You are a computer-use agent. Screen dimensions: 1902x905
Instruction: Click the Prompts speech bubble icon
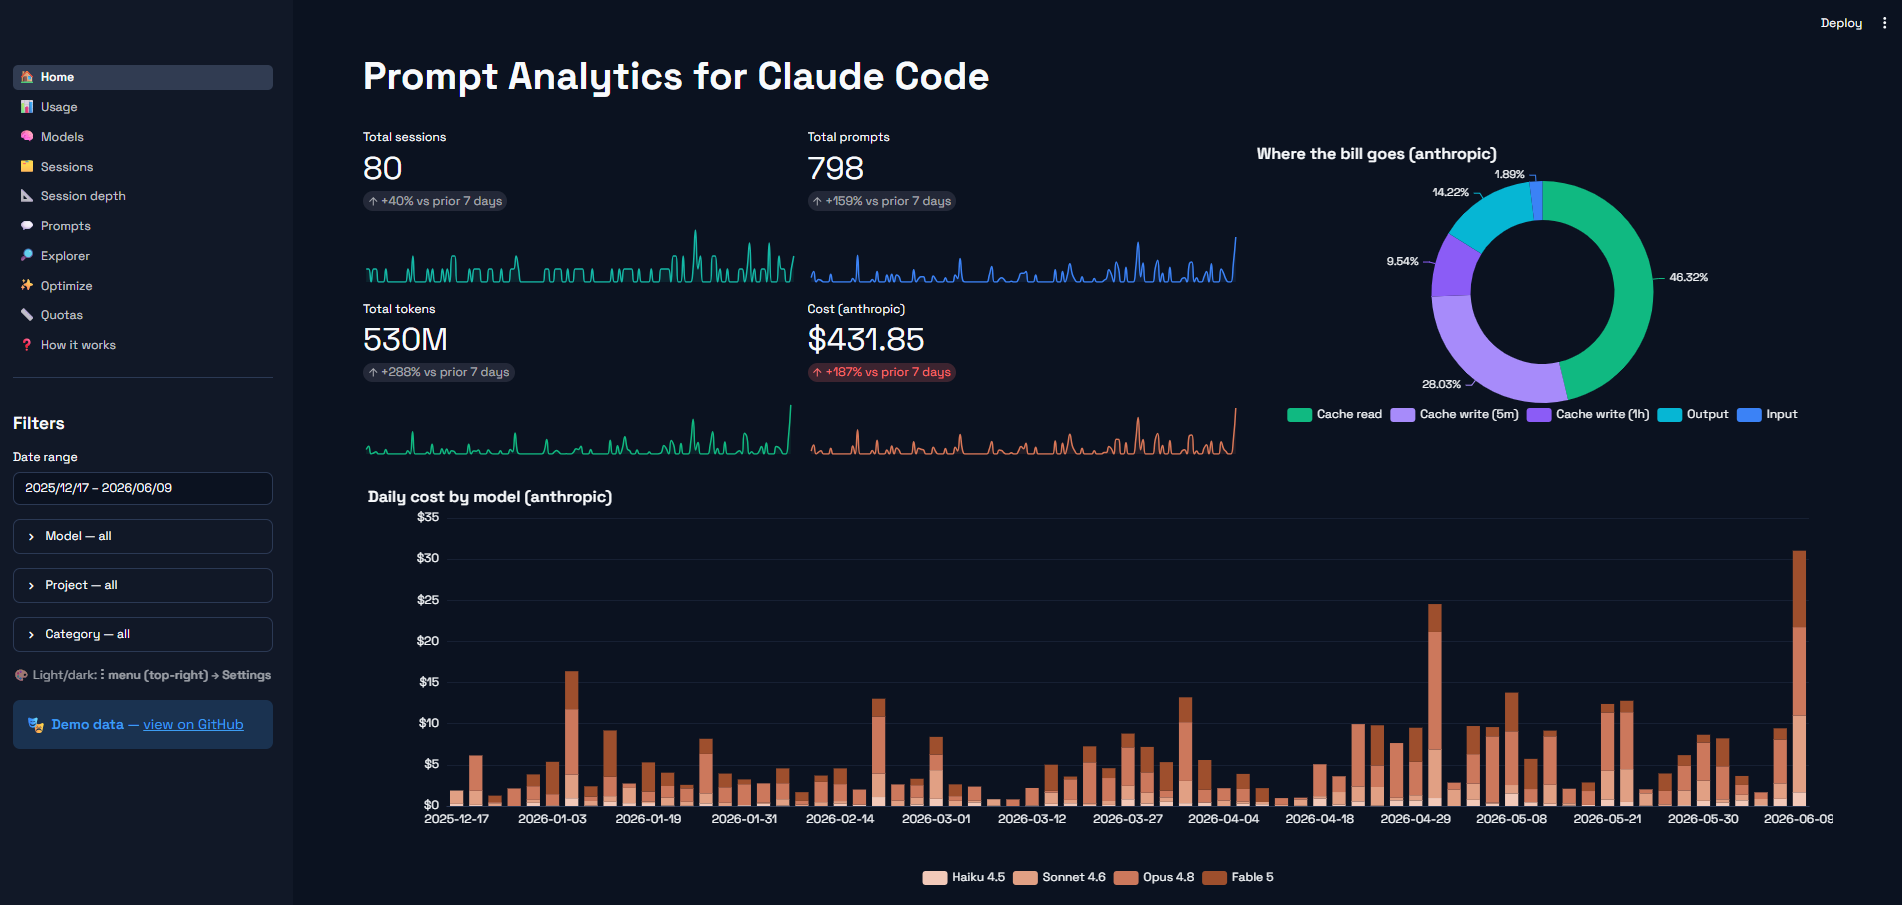[27, 226]
